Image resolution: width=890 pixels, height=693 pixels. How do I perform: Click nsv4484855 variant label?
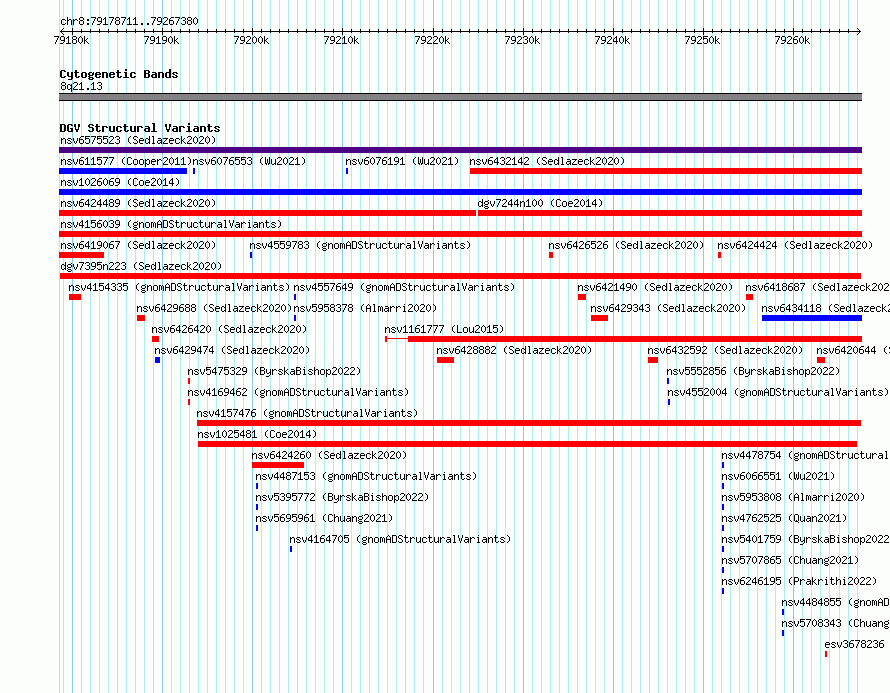click(836, 602)
